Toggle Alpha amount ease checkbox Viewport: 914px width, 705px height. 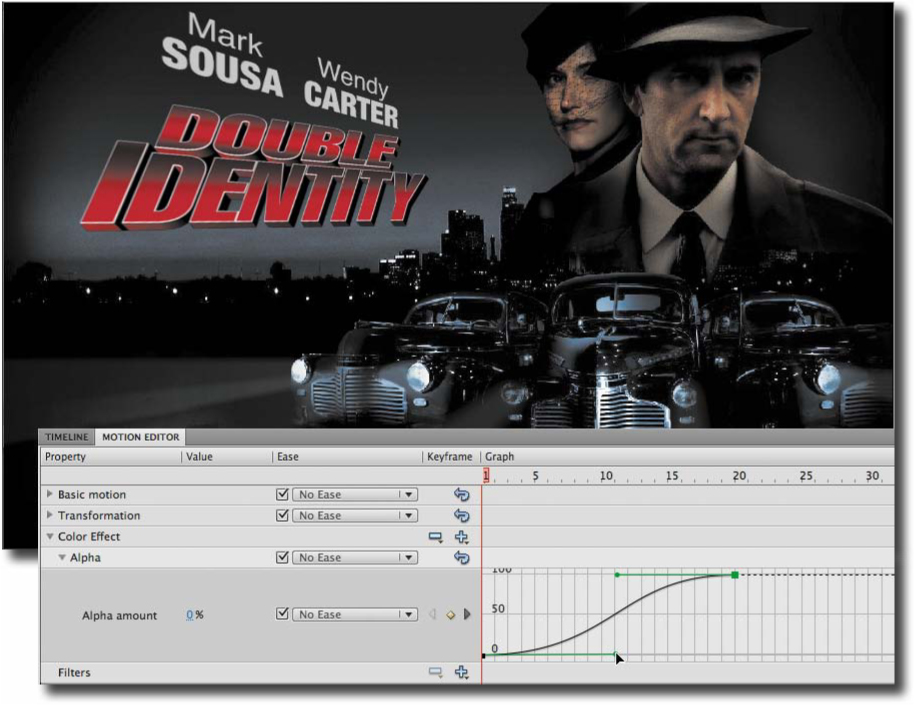(282, 613)
